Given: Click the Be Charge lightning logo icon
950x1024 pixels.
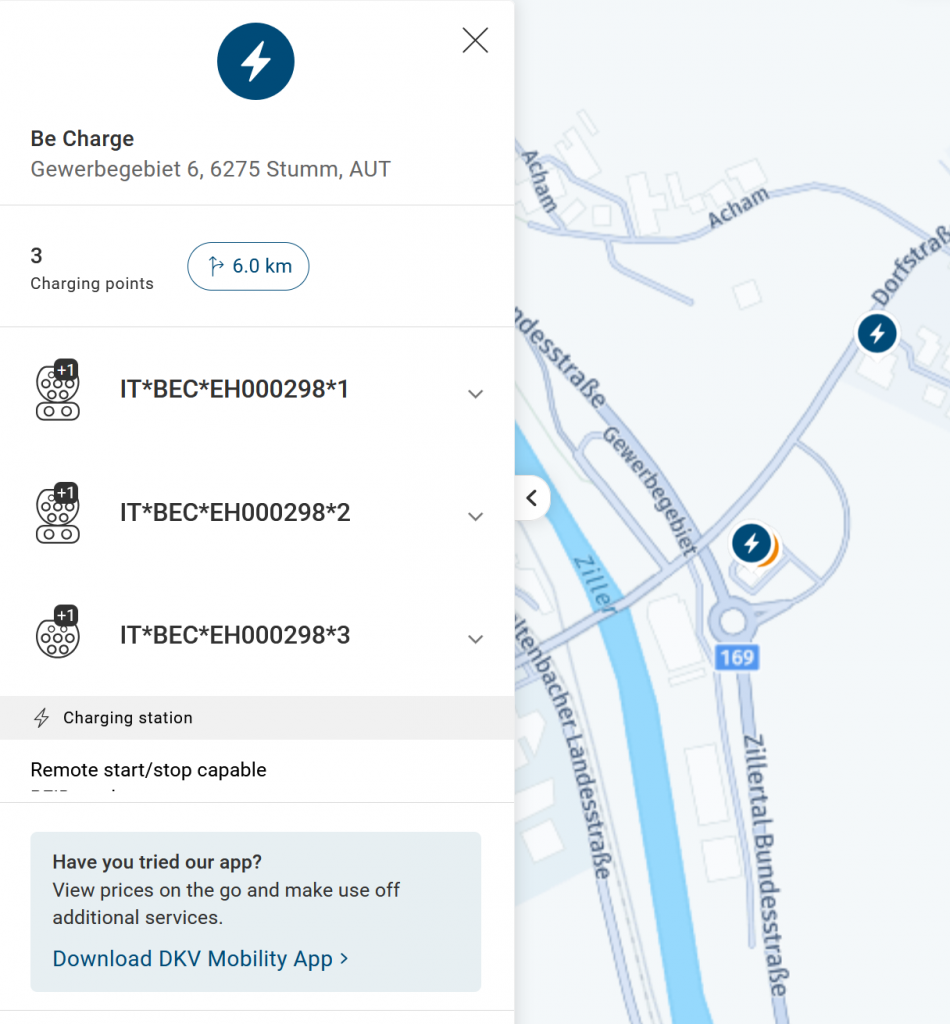Looking at the screenshot, I should 256,62.
